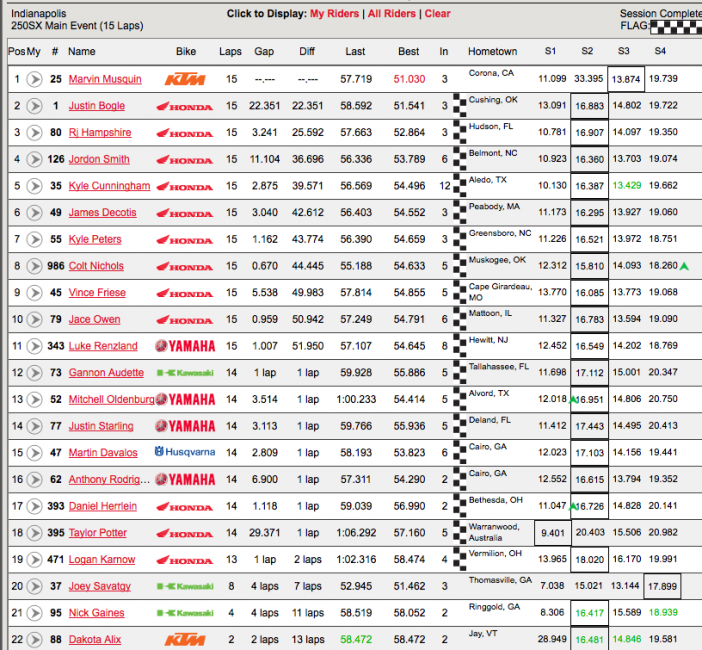The height and width of the screenshot is (650, 702).
Task: Click arrow icon in Taylor Potter row
Action: 34,533
